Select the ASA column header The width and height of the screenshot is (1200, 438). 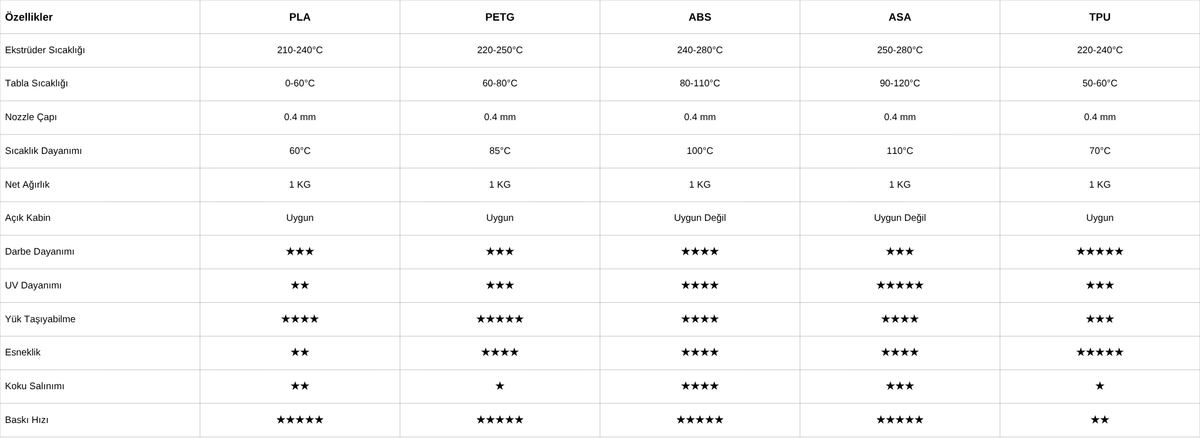(x=899, y=17)
